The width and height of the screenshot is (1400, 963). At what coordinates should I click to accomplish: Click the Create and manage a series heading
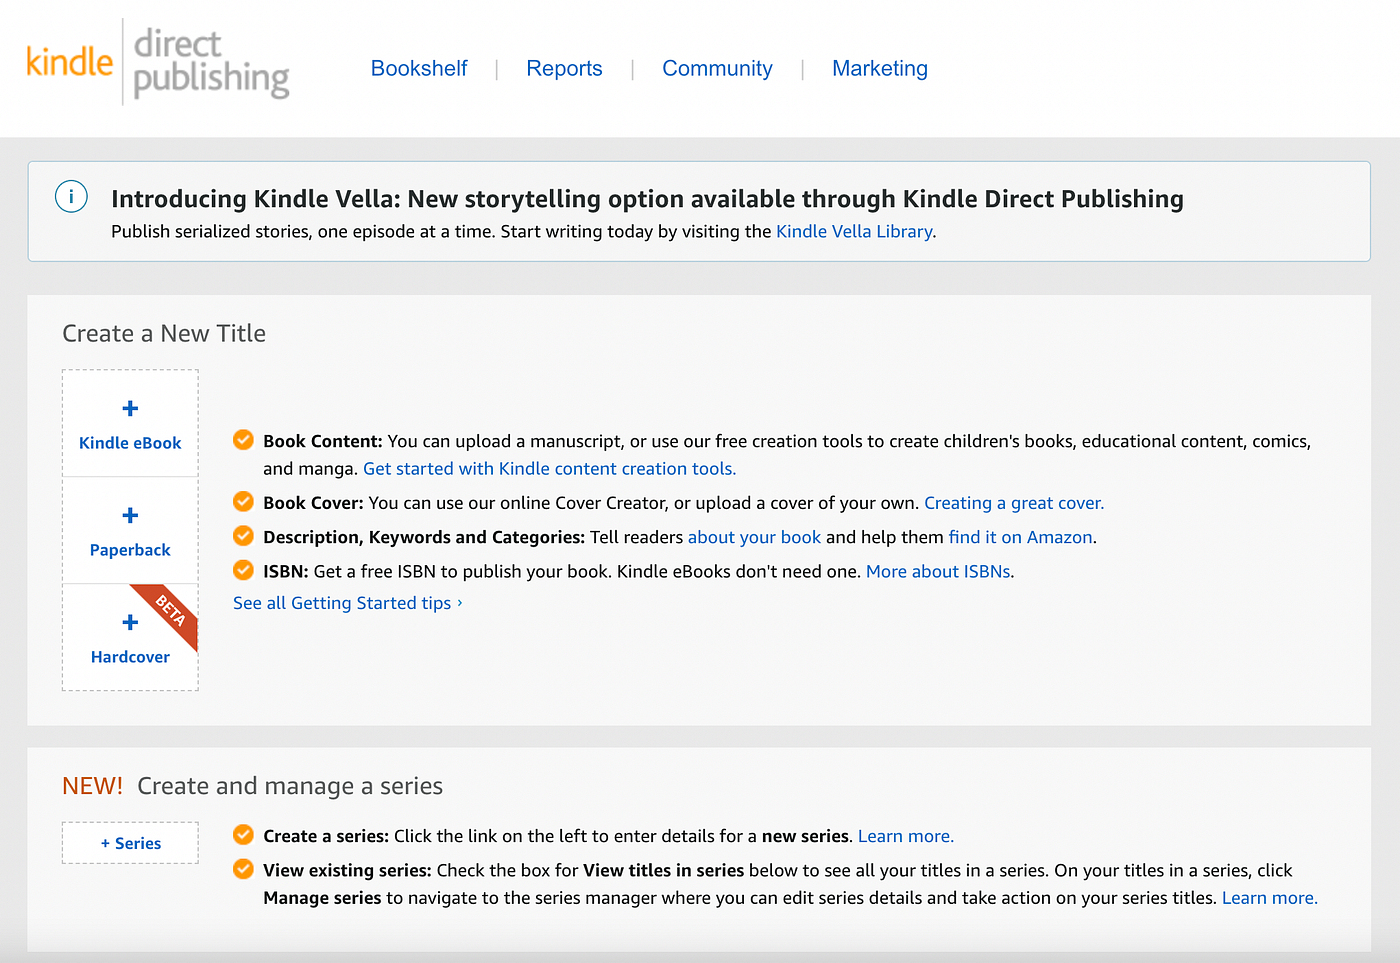click(x=290, y=786)
